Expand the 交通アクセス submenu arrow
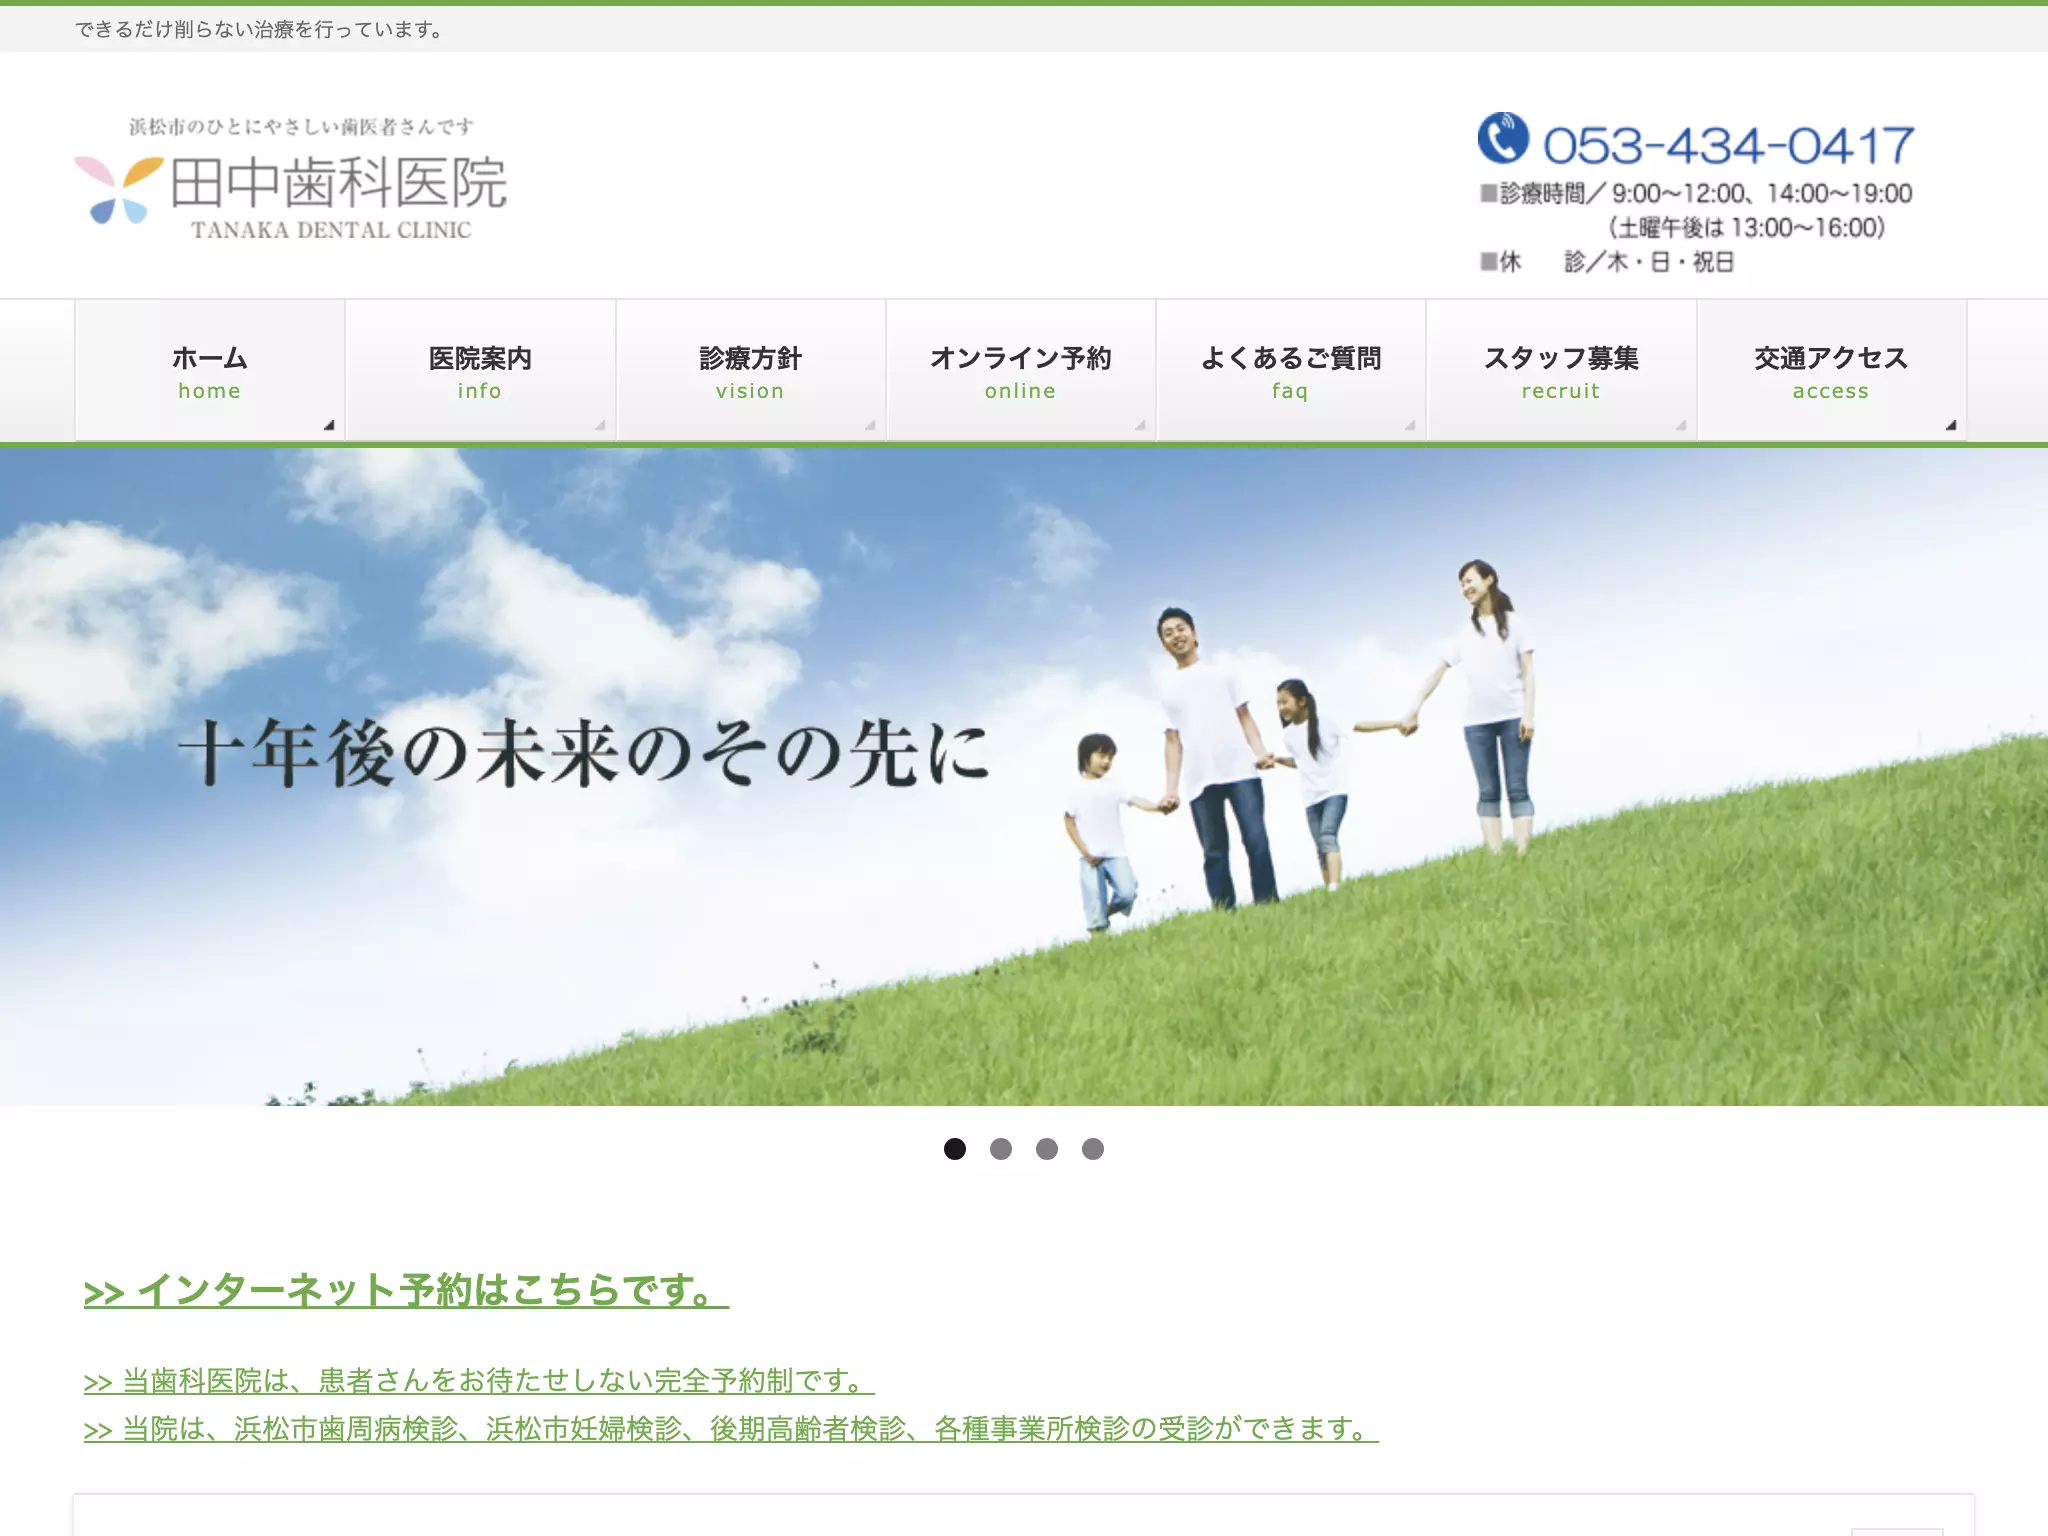 click(x=1950, y=425)
